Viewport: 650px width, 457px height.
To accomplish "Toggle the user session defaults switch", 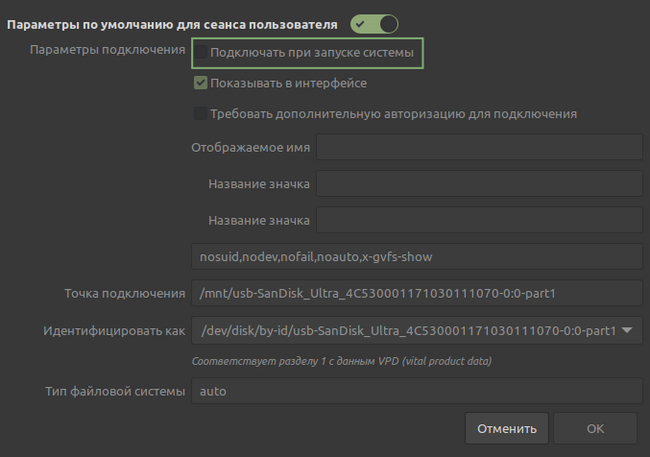I will click(375, 23).
